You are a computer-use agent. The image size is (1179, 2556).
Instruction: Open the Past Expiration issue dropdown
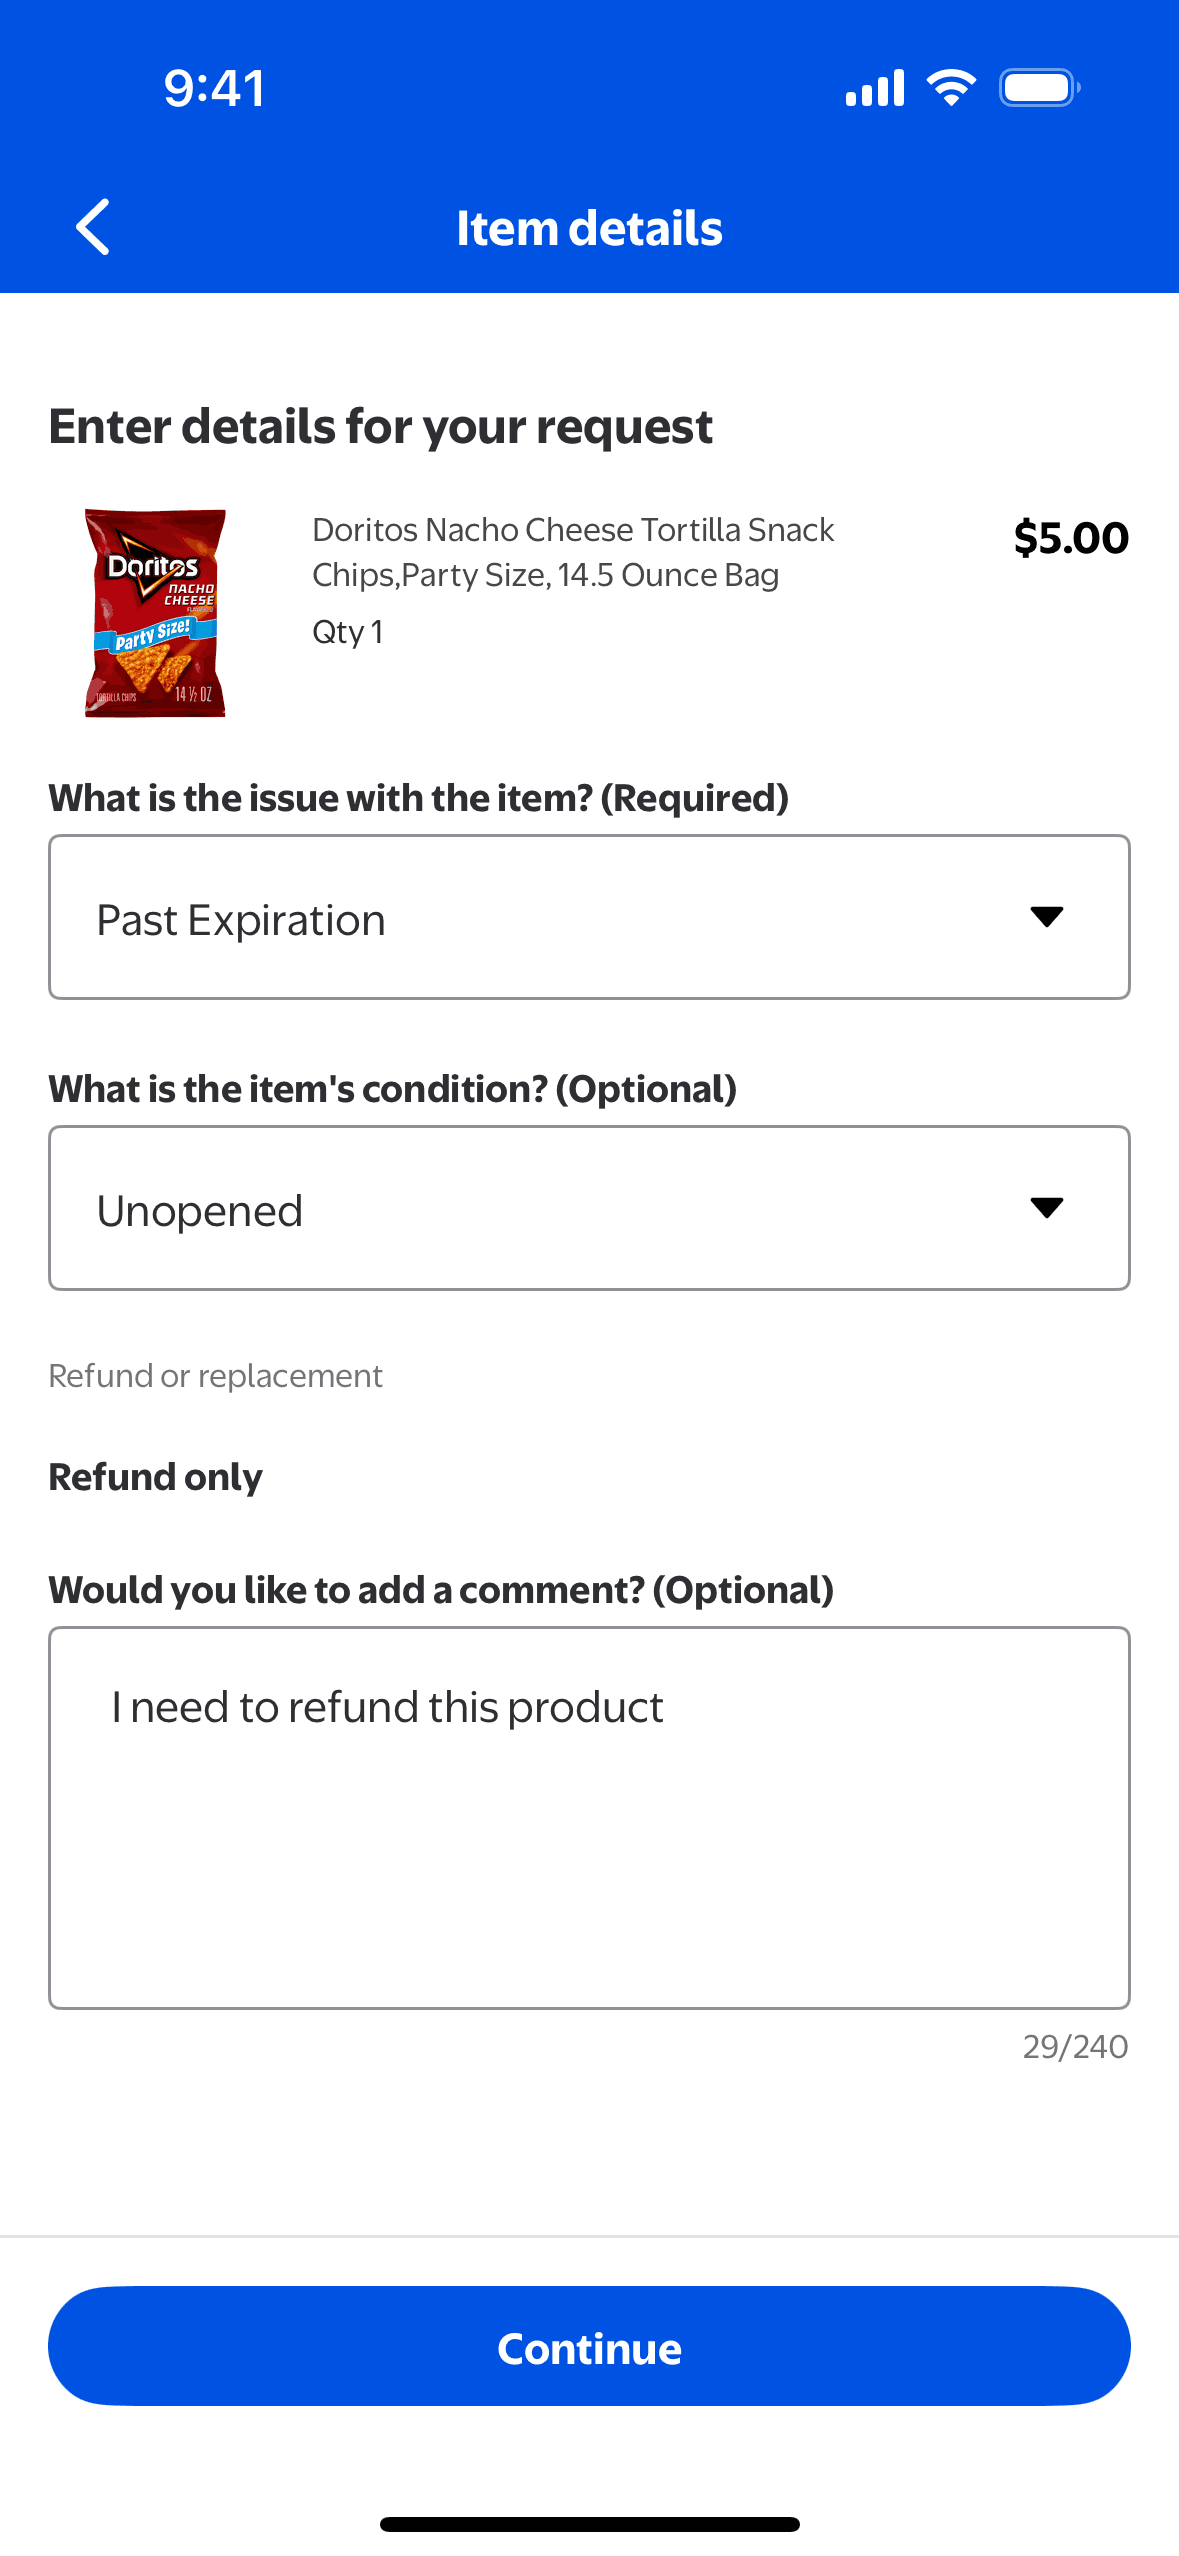click(x=540, y=918)
